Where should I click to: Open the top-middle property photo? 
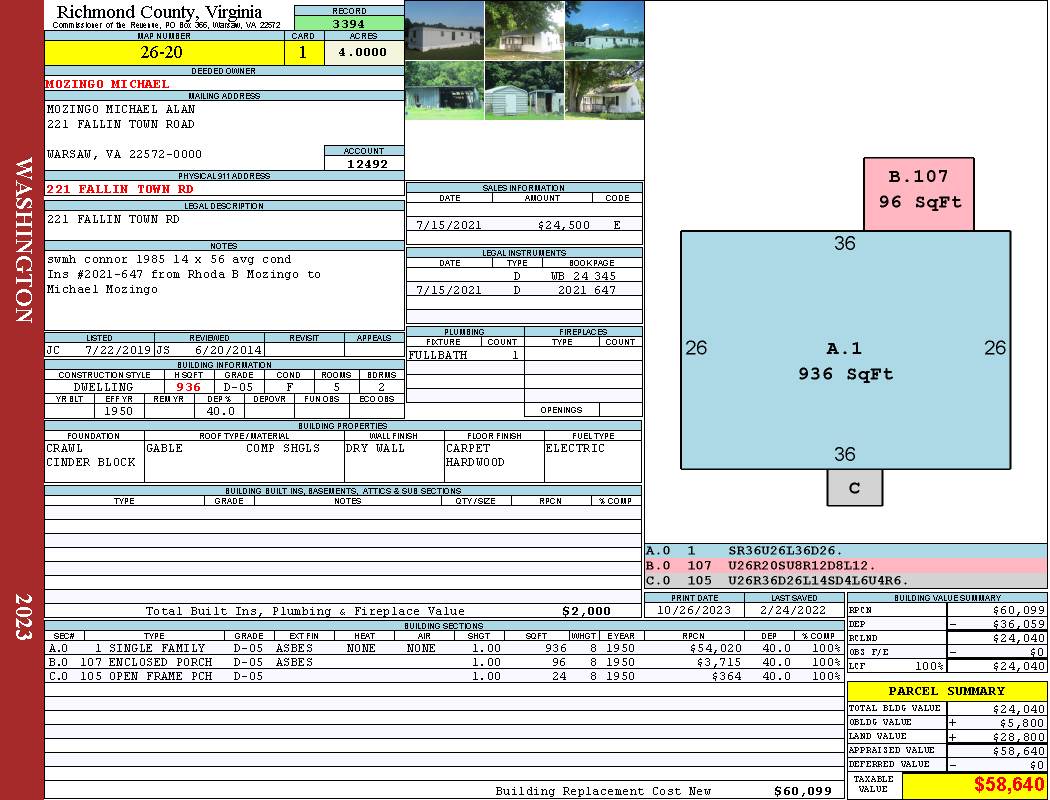tap(524, 31)
